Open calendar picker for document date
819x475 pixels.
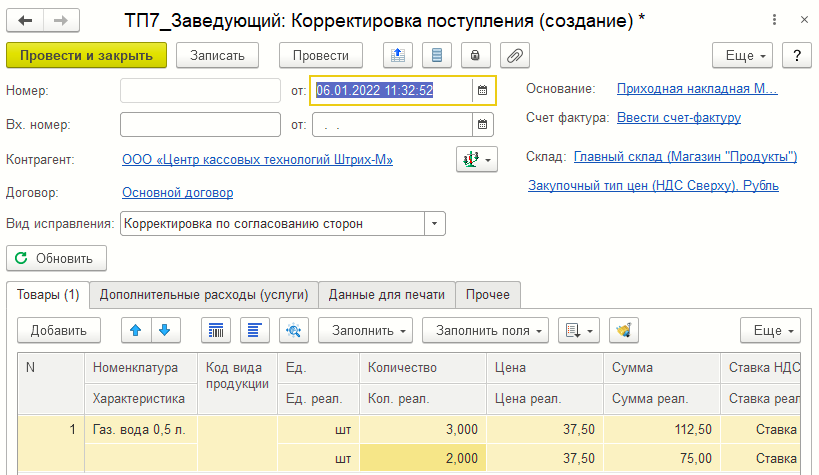(x=482, y=90)
